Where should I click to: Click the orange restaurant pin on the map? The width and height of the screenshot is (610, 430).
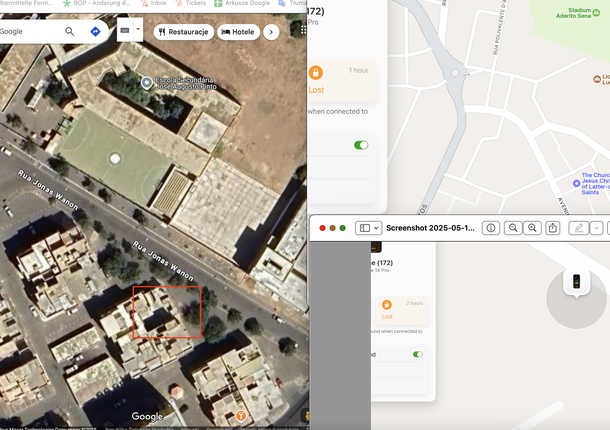pyautogui.click(x=241, y=415)
